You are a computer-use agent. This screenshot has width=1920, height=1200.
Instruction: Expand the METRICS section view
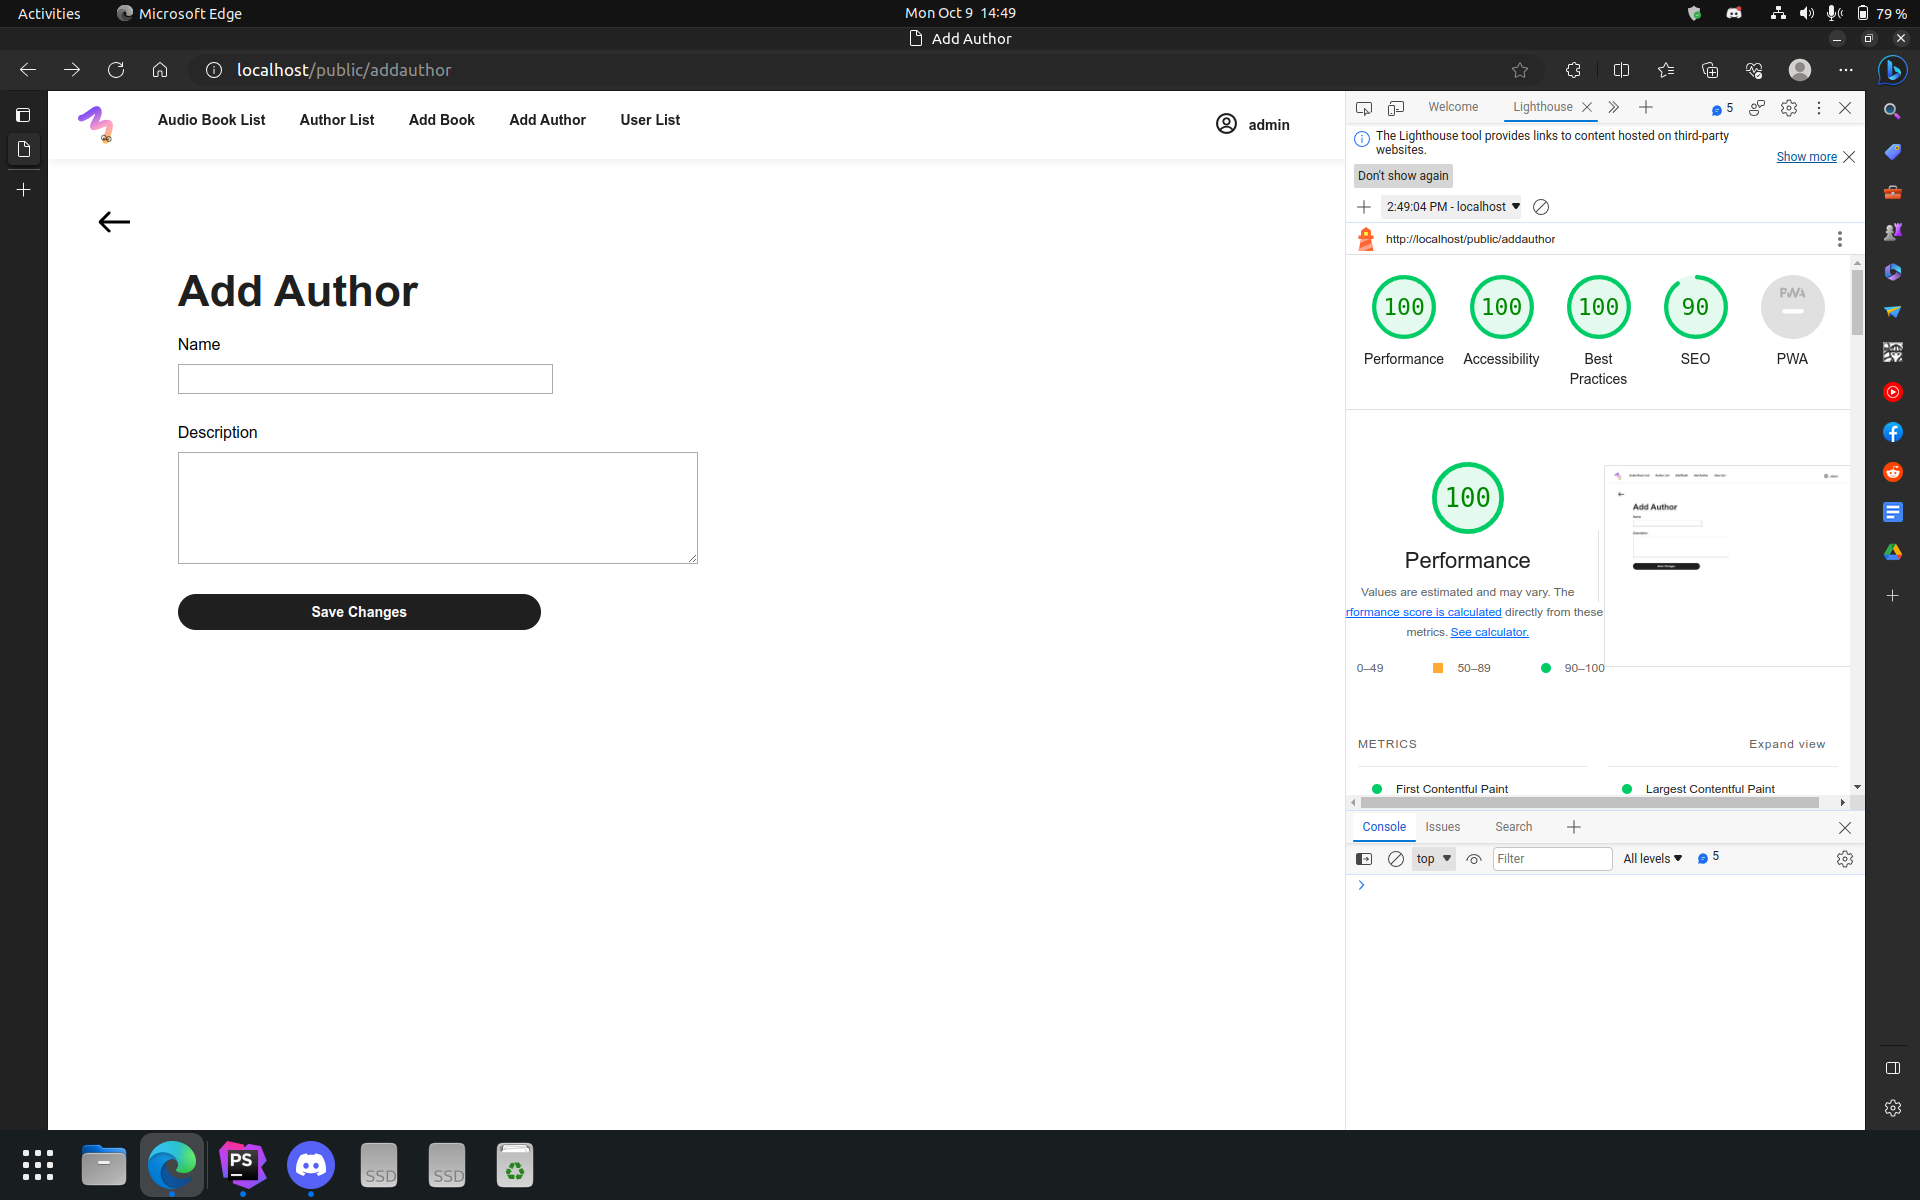click(x=1787, y=744)
